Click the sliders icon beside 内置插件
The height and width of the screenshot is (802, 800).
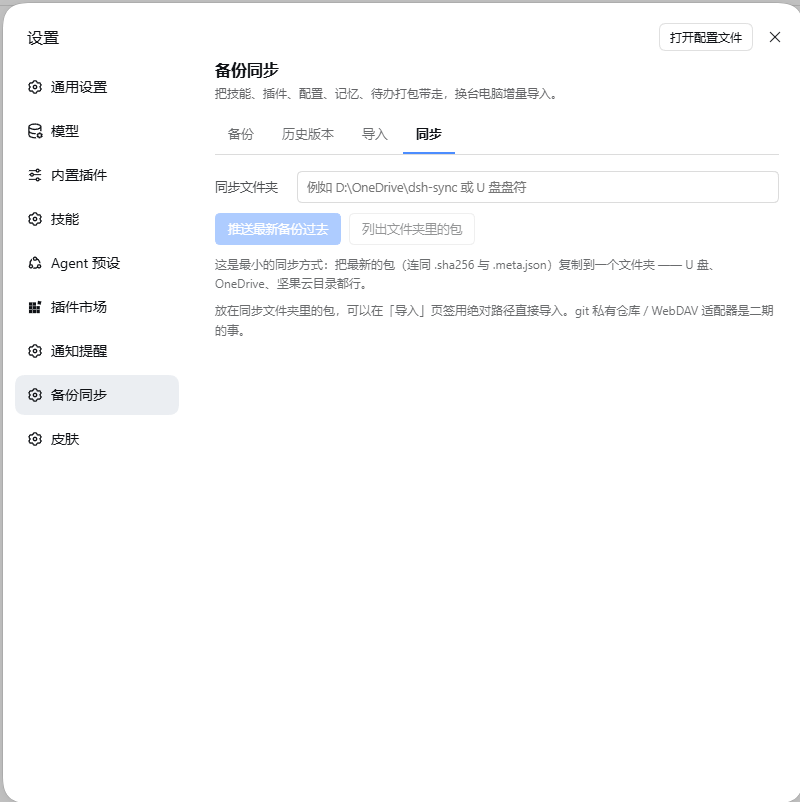click(x=35, y=175)
